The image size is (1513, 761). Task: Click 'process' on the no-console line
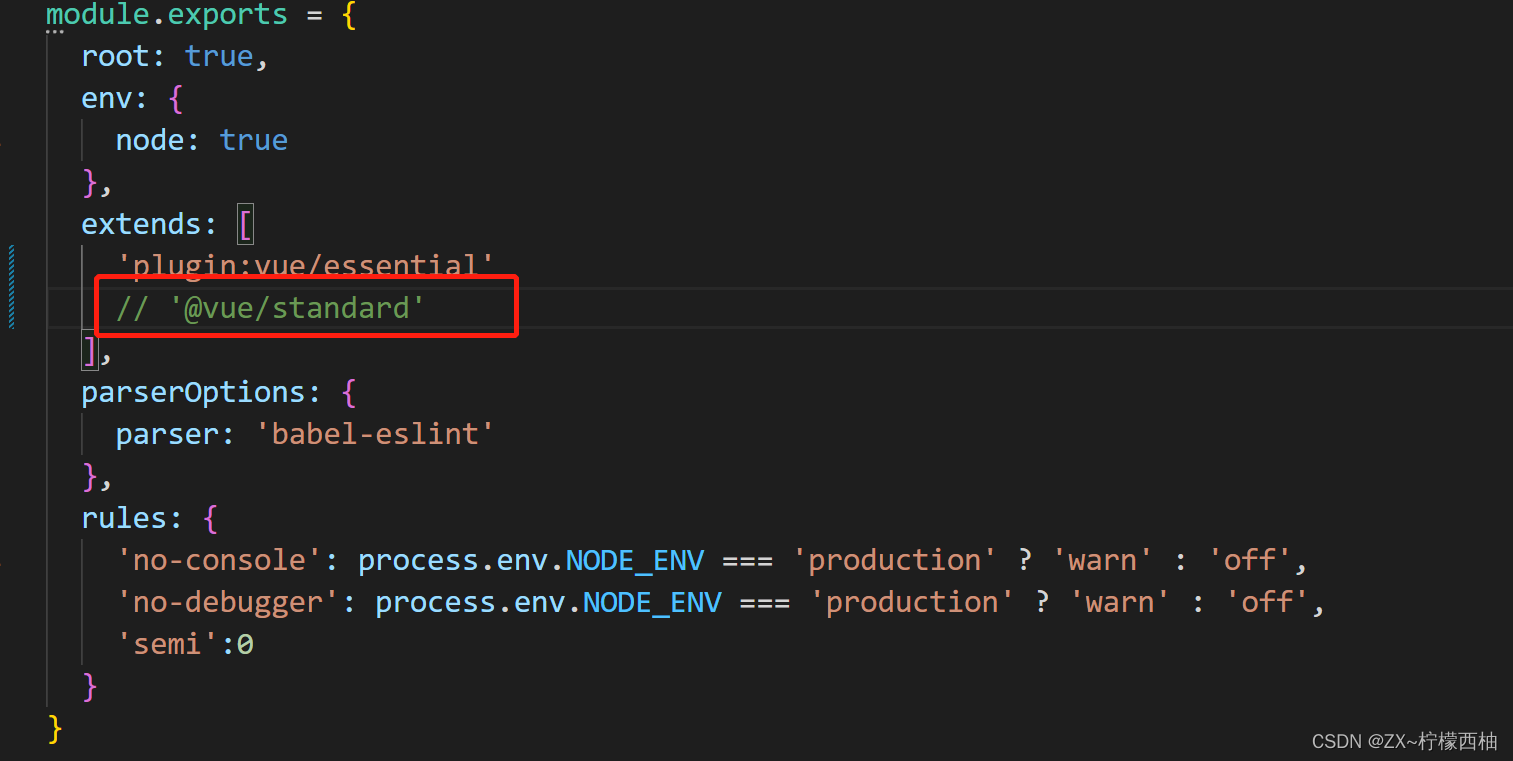tap(418, 560)
